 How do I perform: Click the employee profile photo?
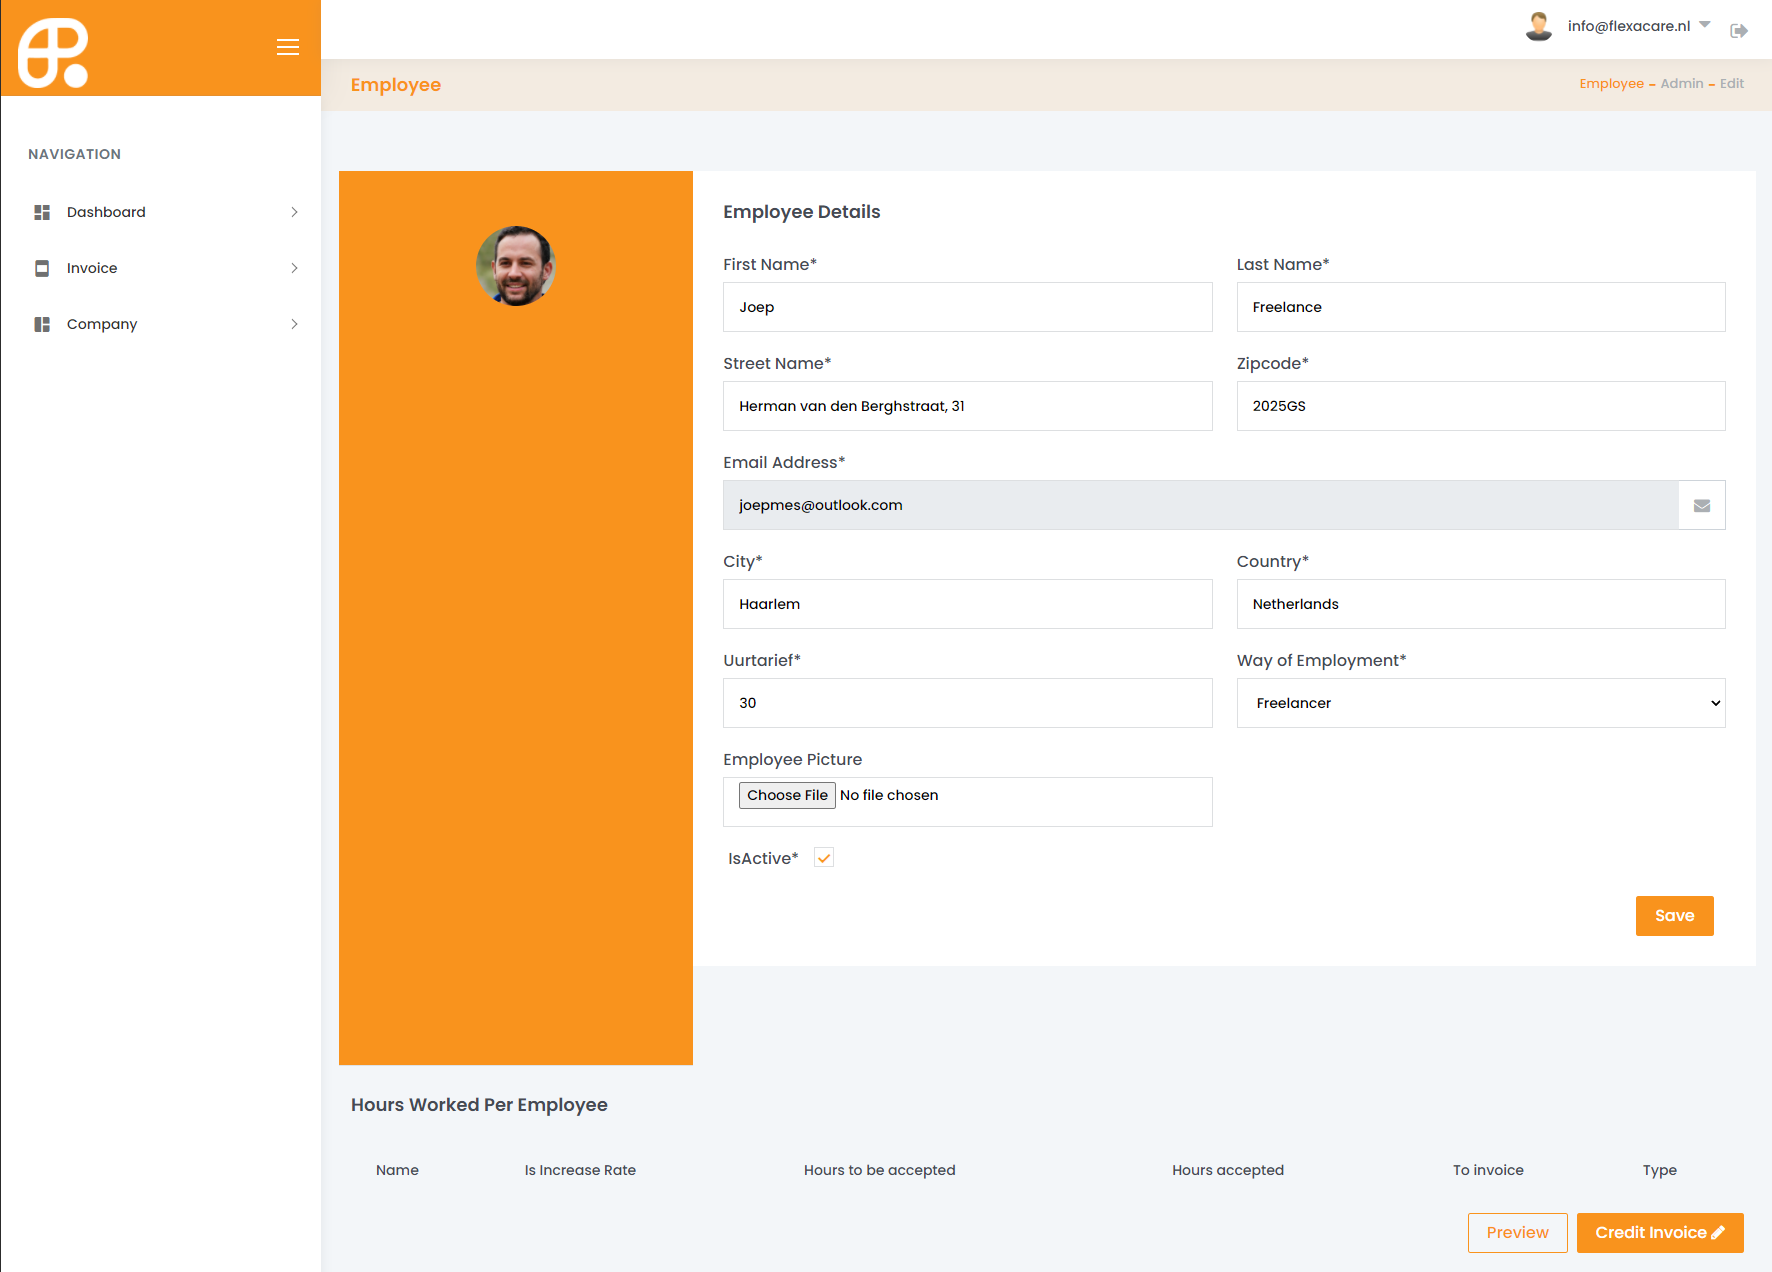[515, 266]
